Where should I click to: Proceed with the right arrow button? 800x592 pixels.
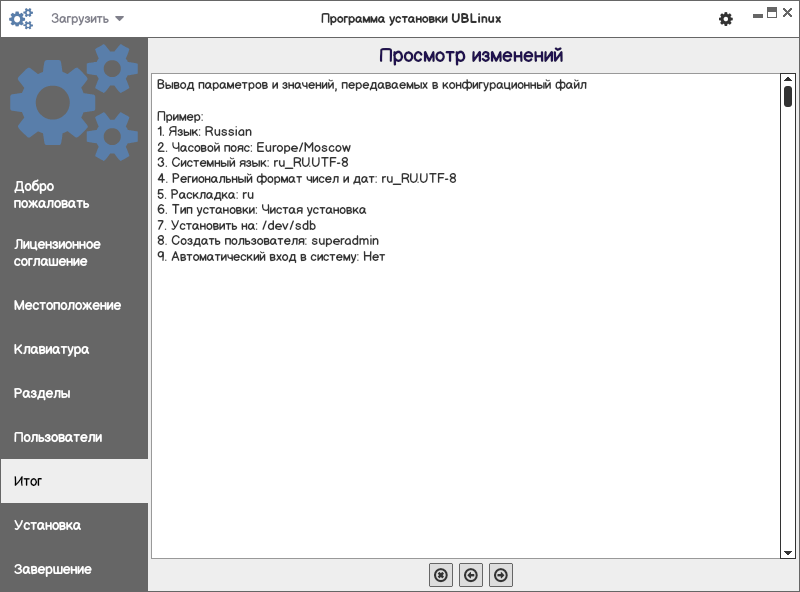[x=501, y=575]
